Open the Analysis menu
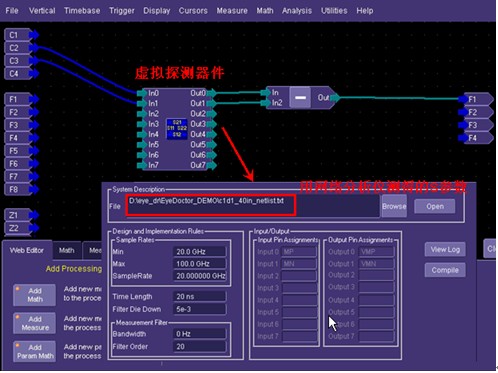This screenshot has width=498, height=373. 297,11
